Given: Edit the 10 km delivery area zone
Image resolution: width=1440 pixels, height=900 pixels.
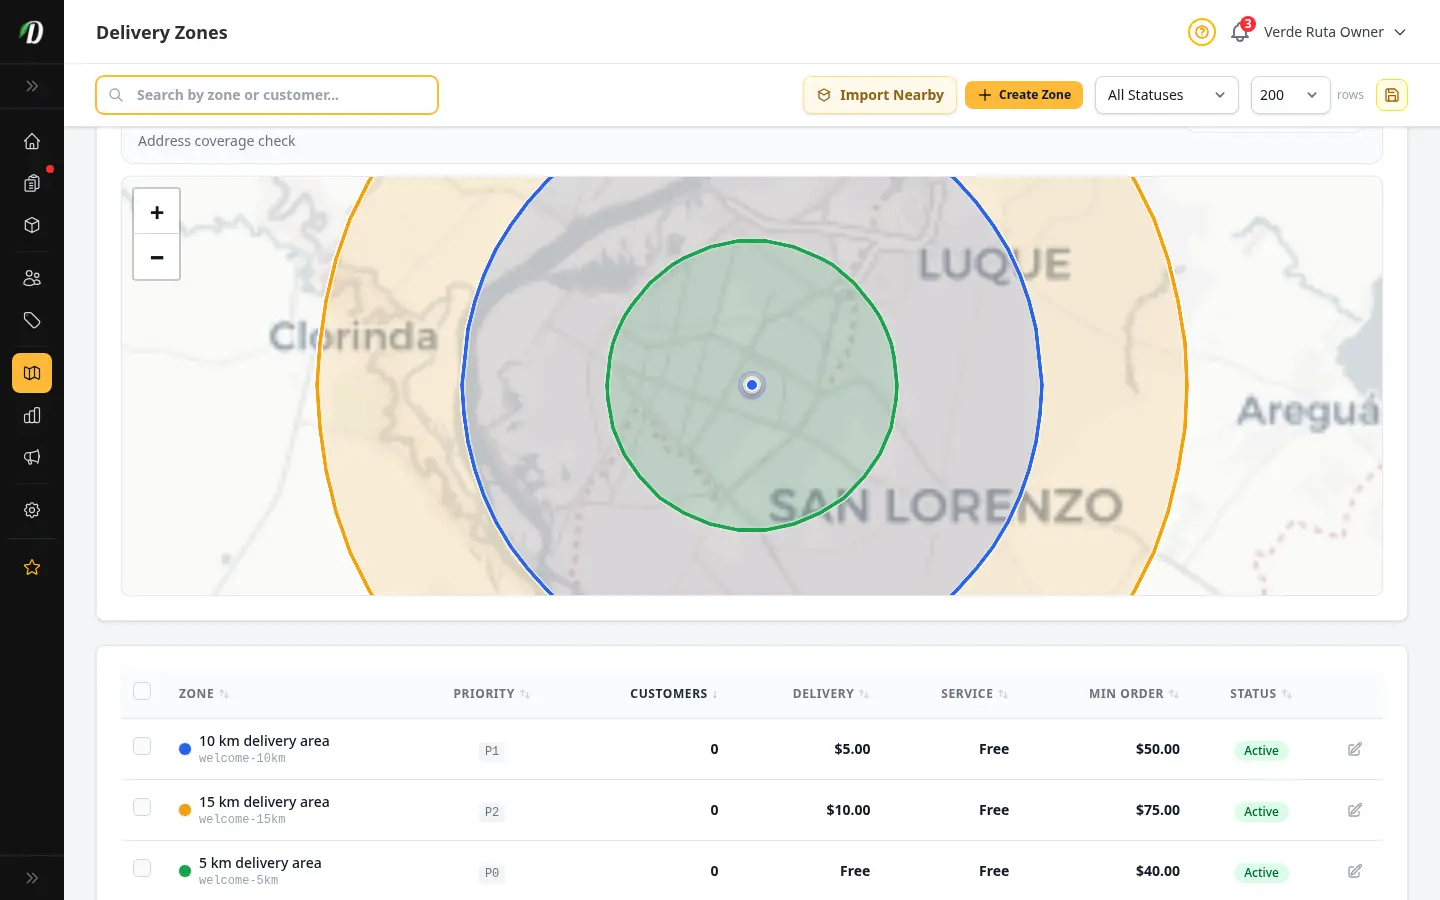Looking at the screenshot, I should click(x=1355, y=749).
